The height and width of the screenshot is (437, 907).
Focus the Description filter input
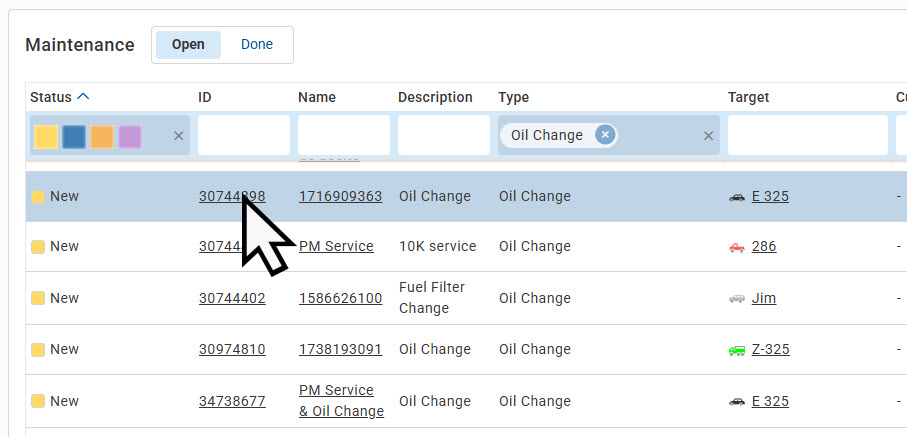point(444,135)
